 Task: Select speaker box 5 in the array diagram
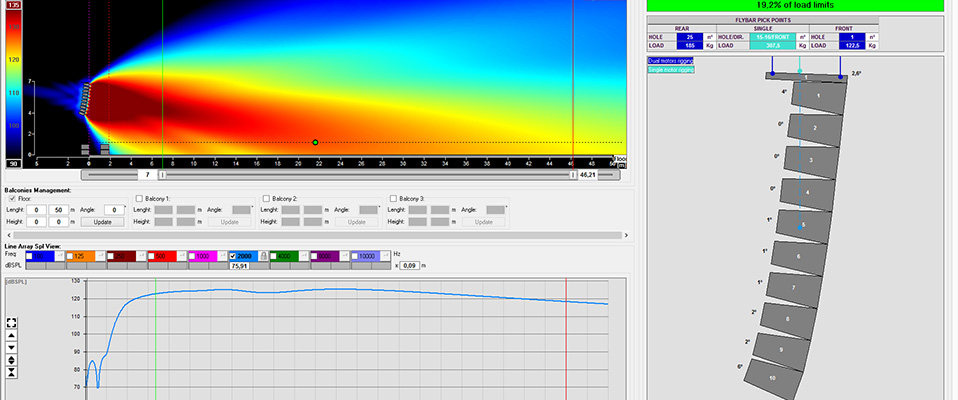click(x=804, y=225)
